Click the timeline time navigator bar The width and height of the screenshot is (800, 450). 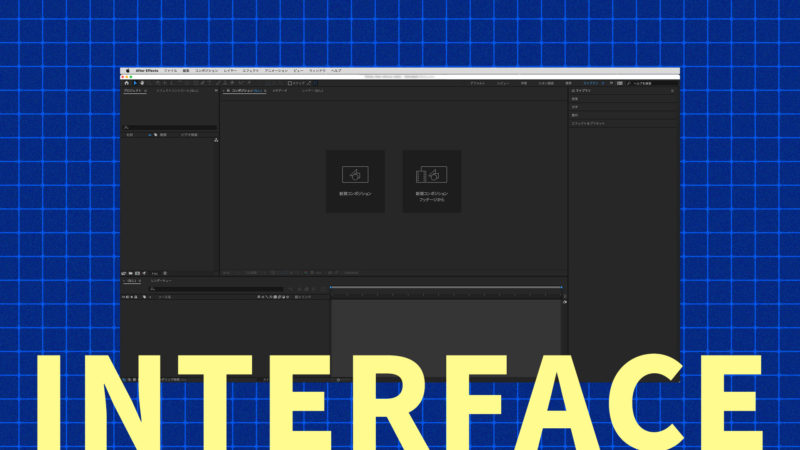[446, 287]
